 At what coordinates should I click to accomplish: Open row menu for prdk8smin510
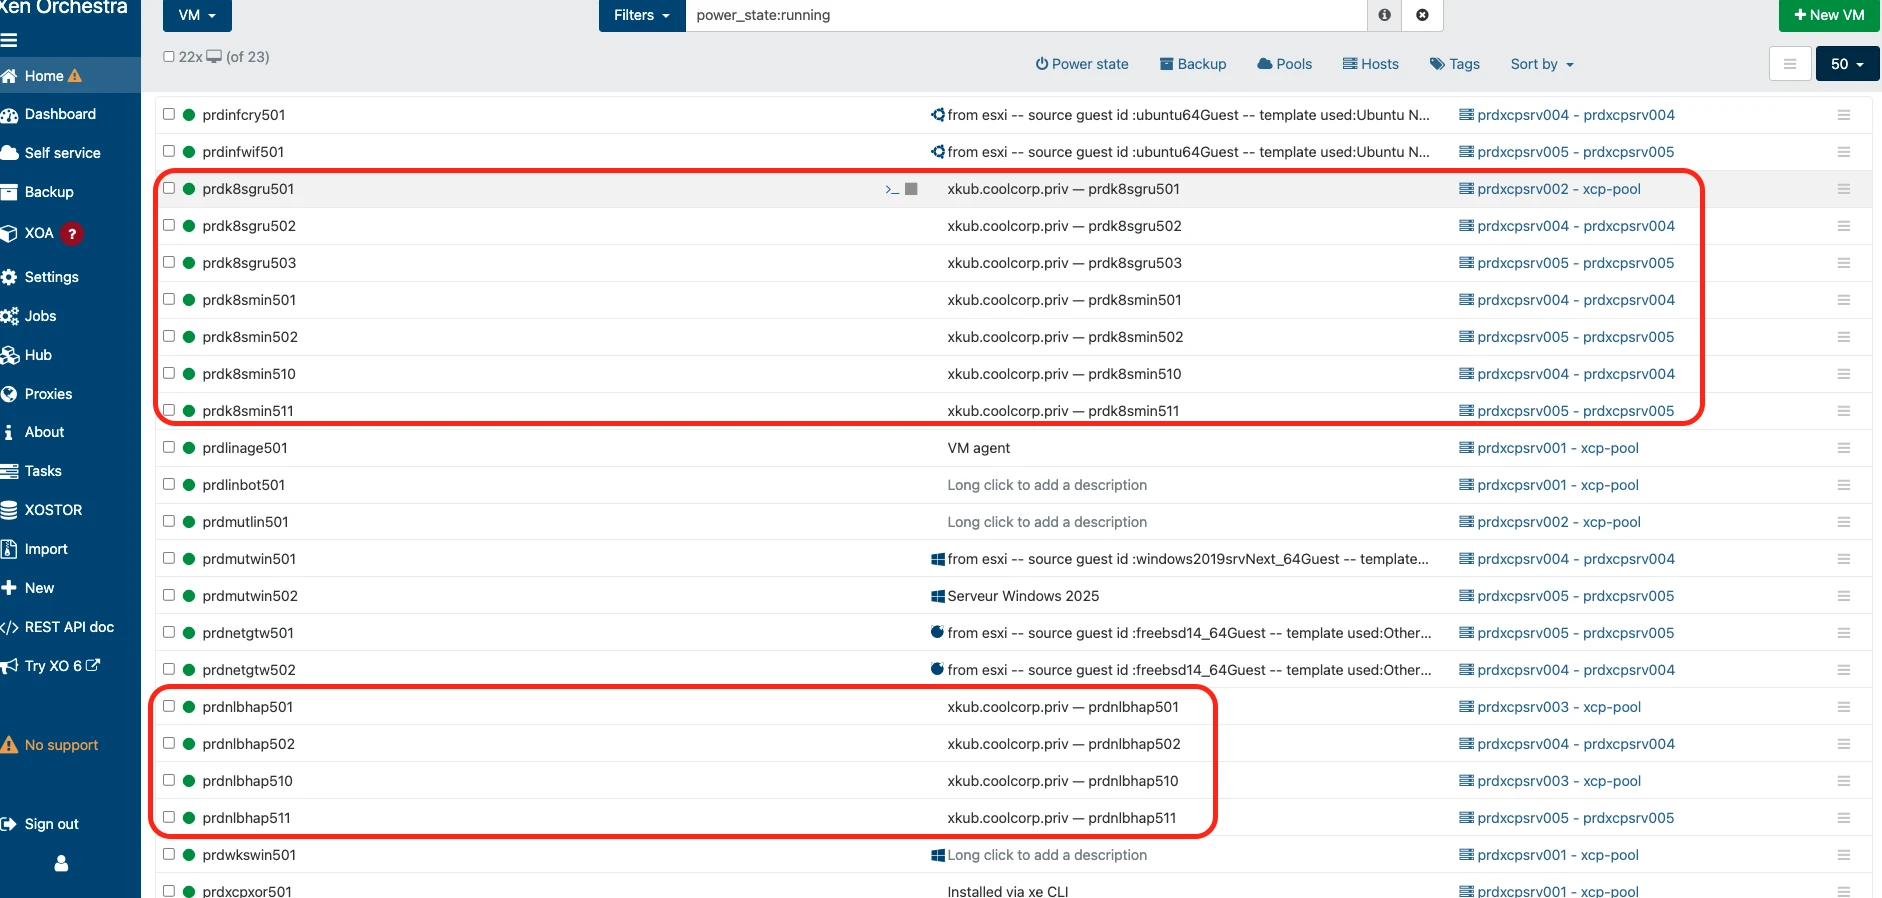[1843, 374]
